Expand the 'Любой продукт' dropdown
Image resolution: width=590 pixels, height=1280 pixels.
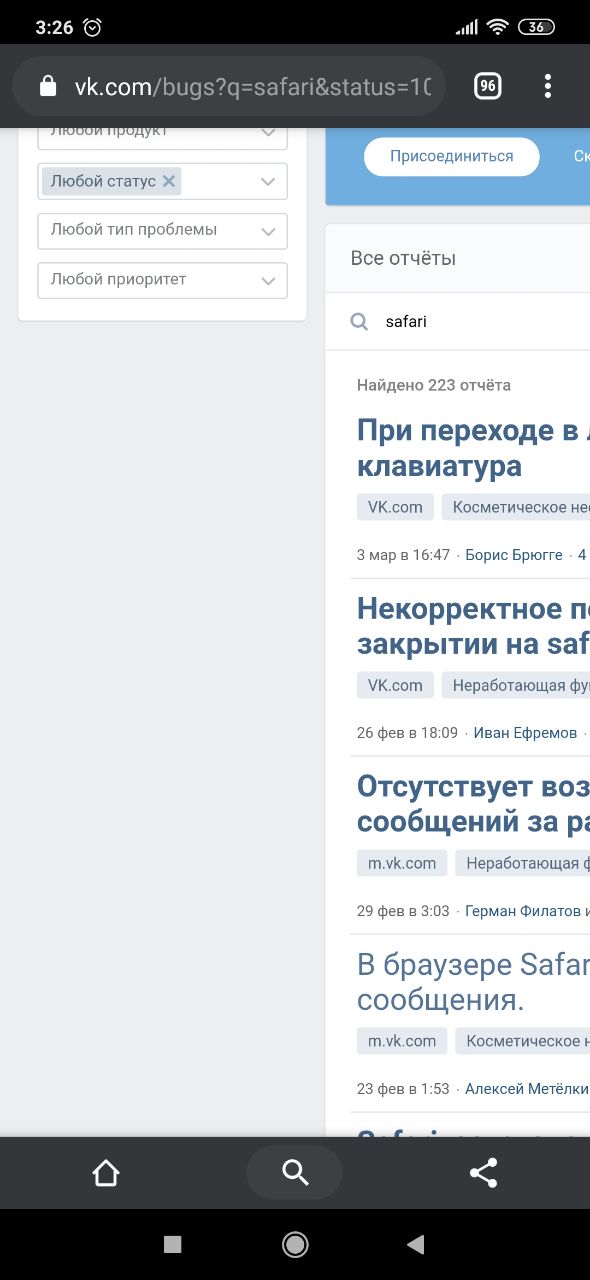click(162, 137)
